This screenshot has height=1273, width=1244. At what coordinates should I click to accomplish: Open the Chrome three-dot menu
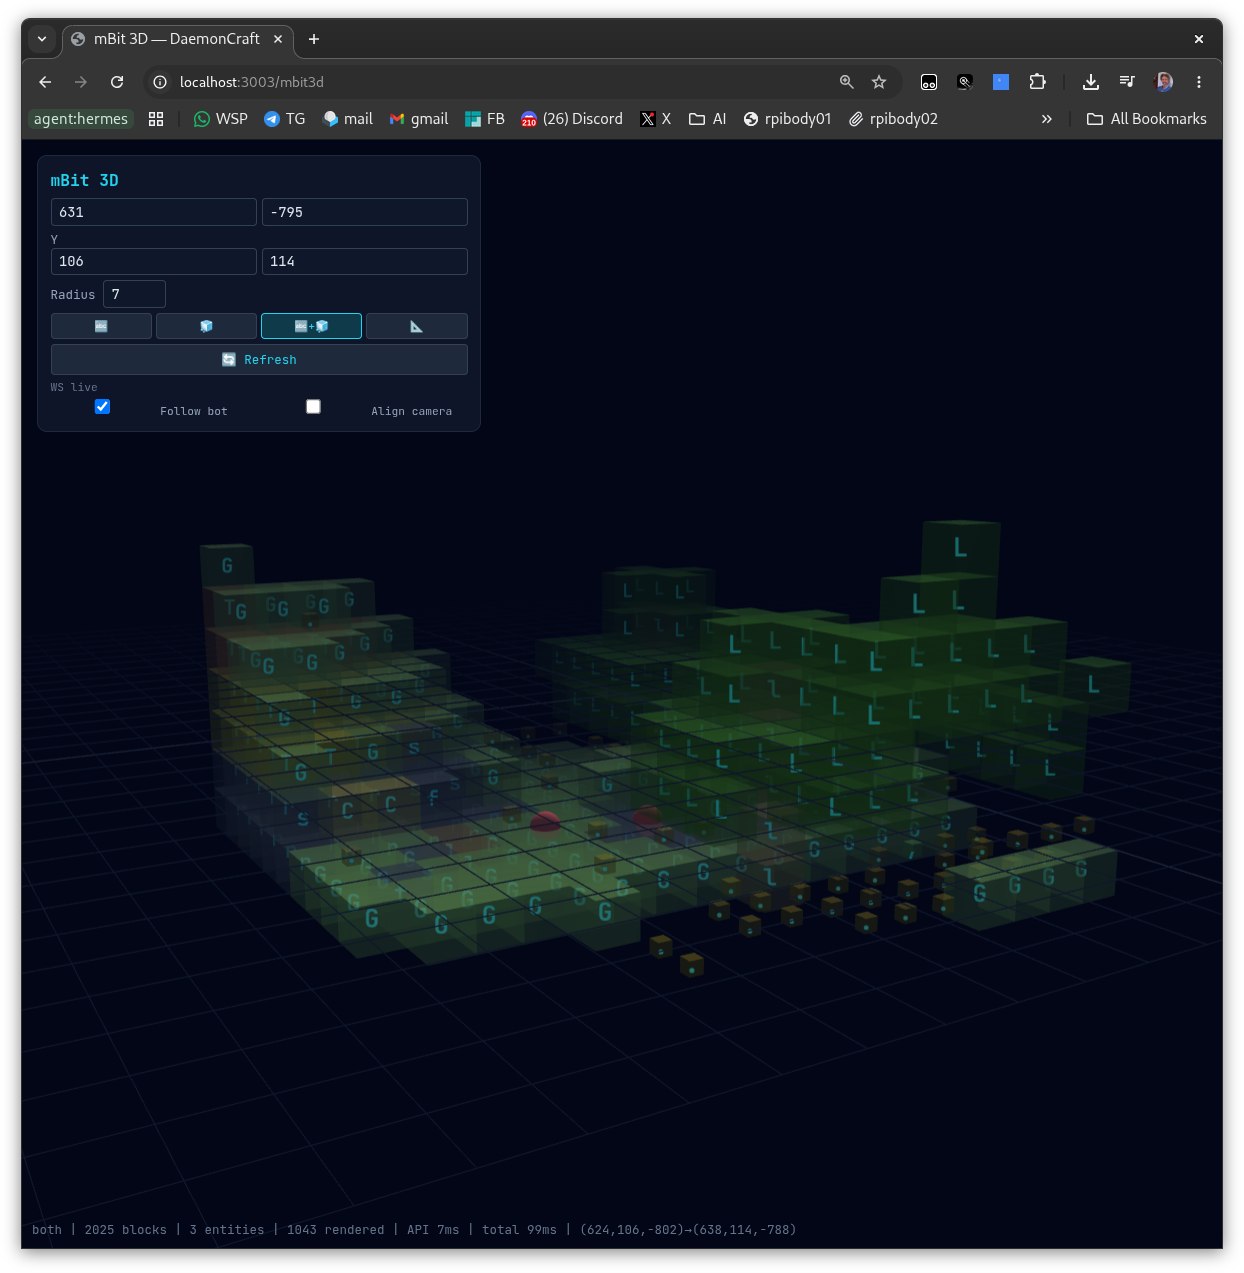[1199, 82]
